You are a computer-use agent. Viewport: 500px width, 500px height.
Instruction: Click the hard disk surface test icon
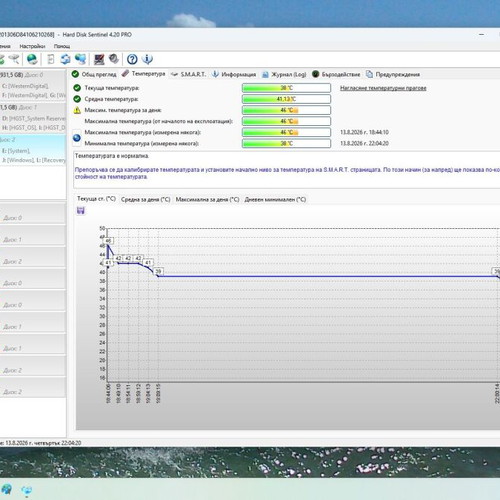pos(114,59)
